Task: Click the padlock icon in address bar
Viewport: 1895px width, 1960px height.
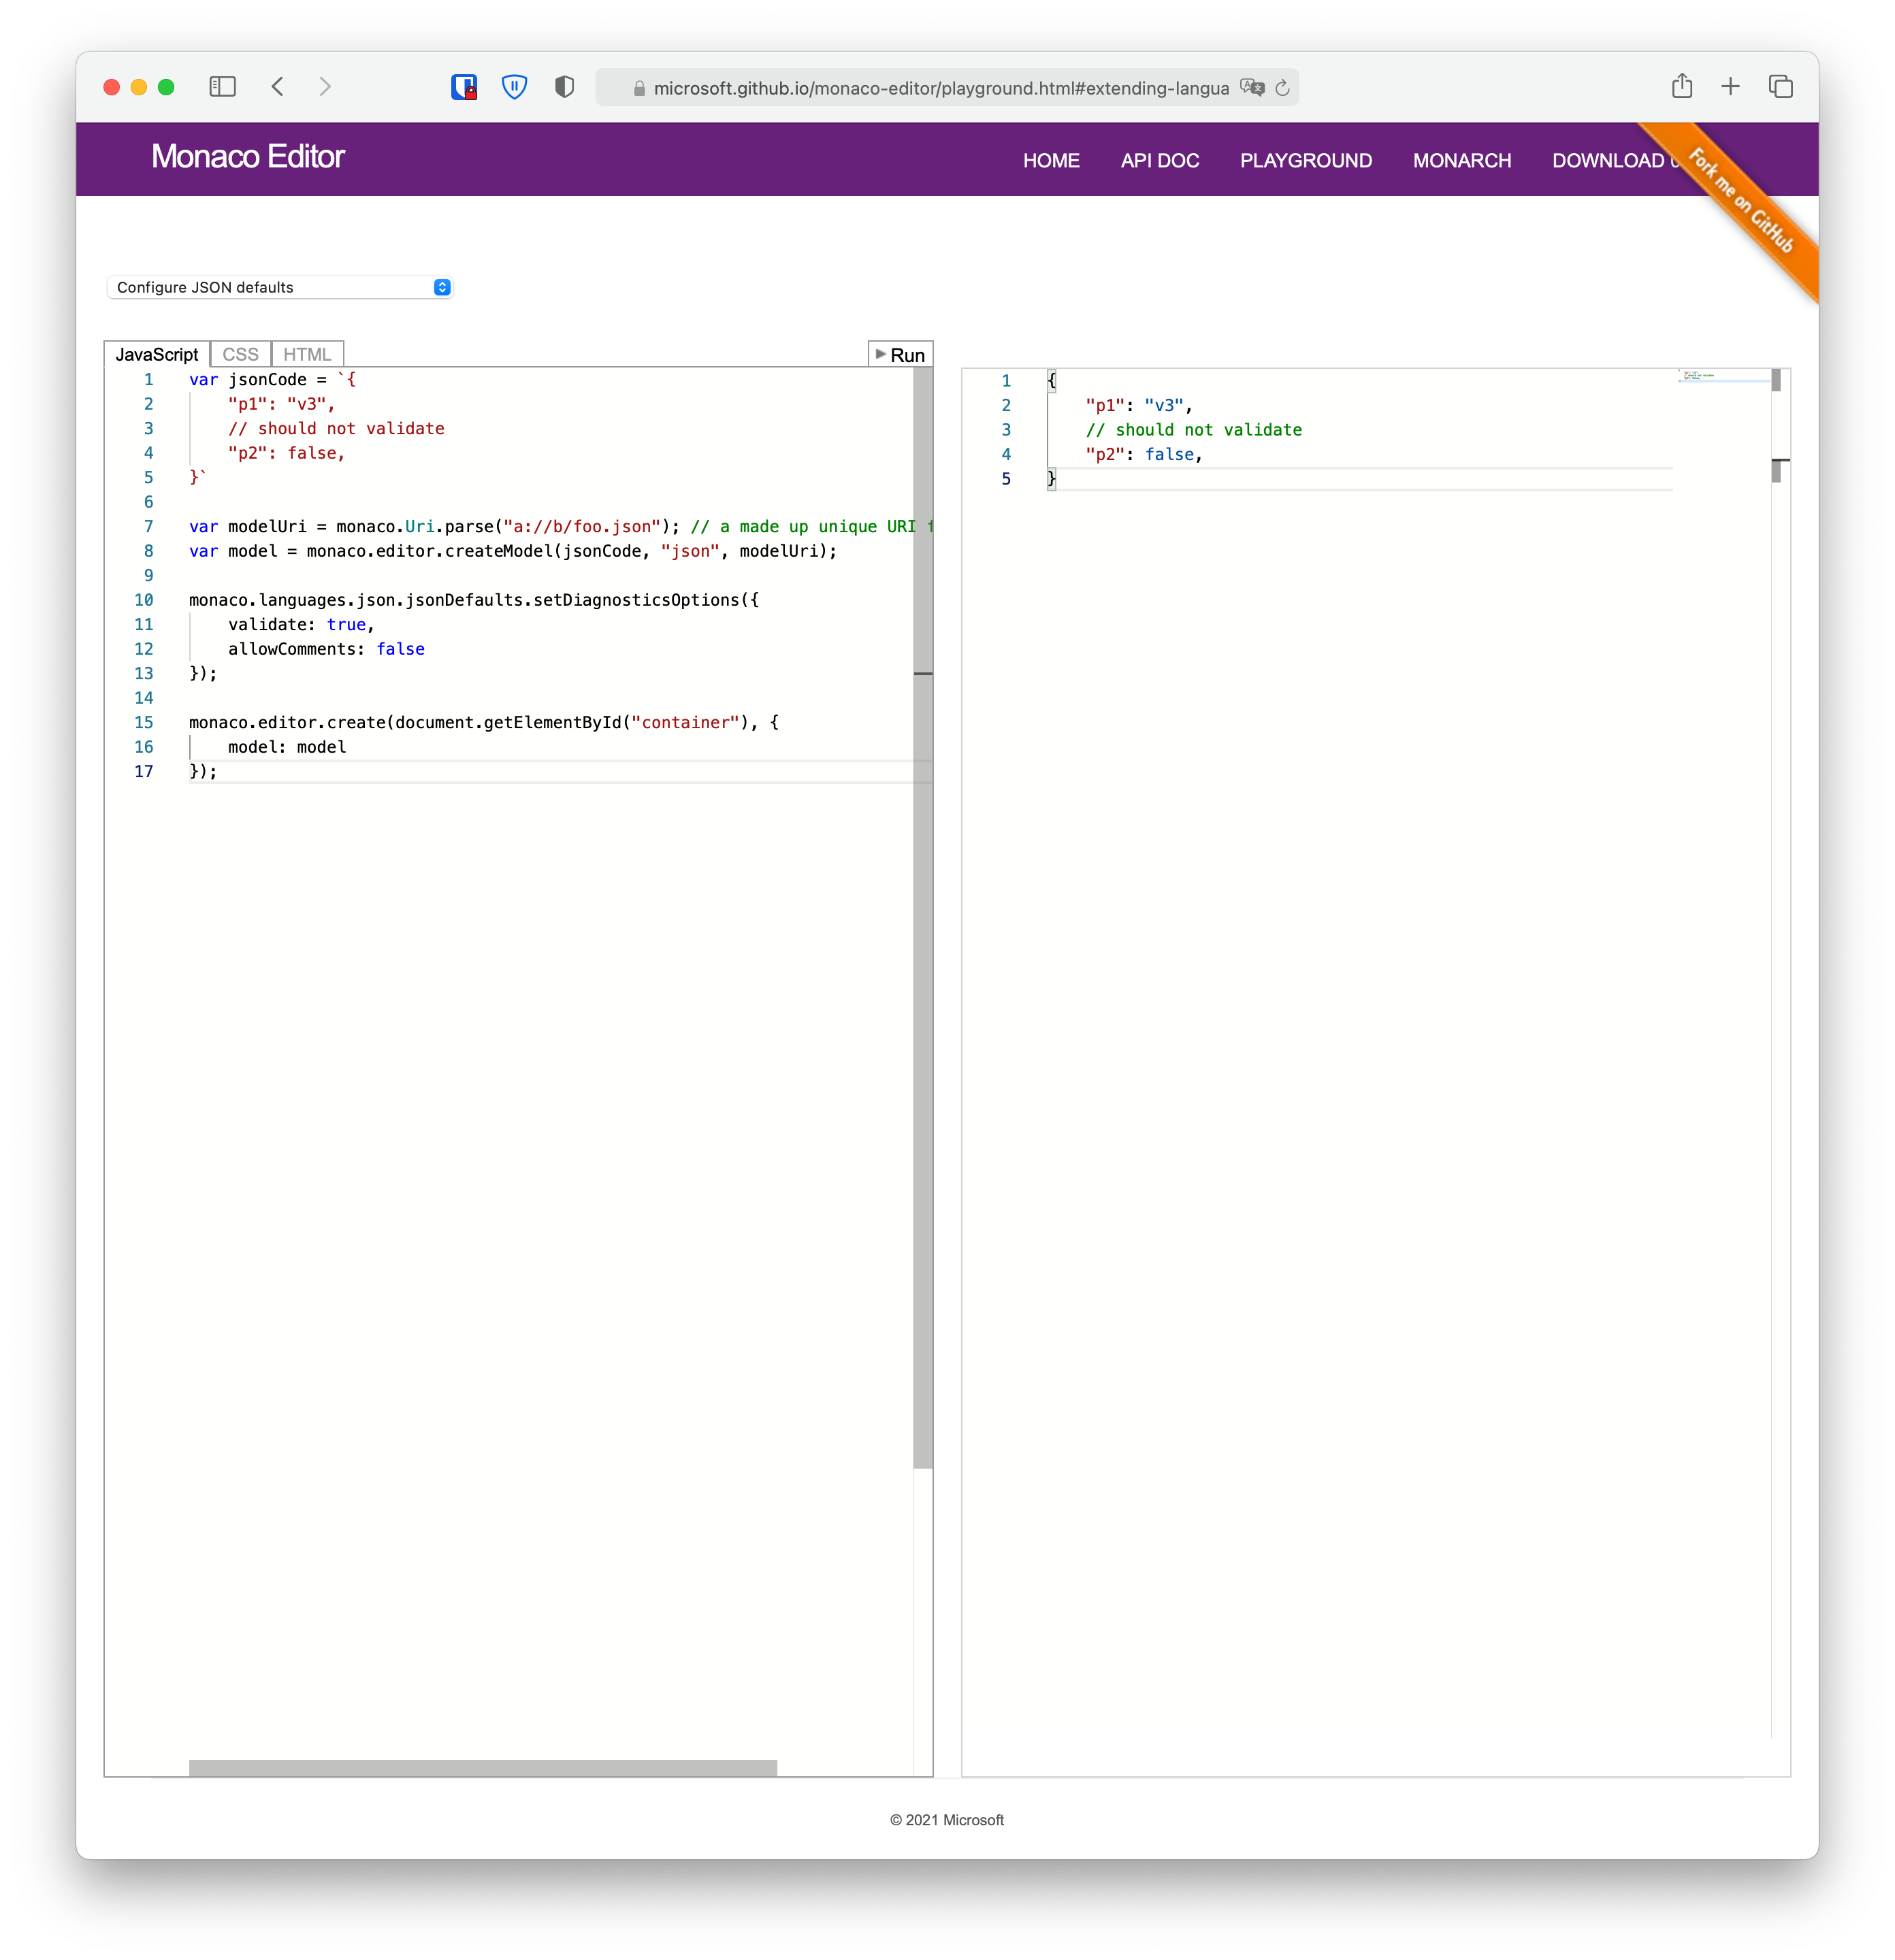Action: (639, 89)
